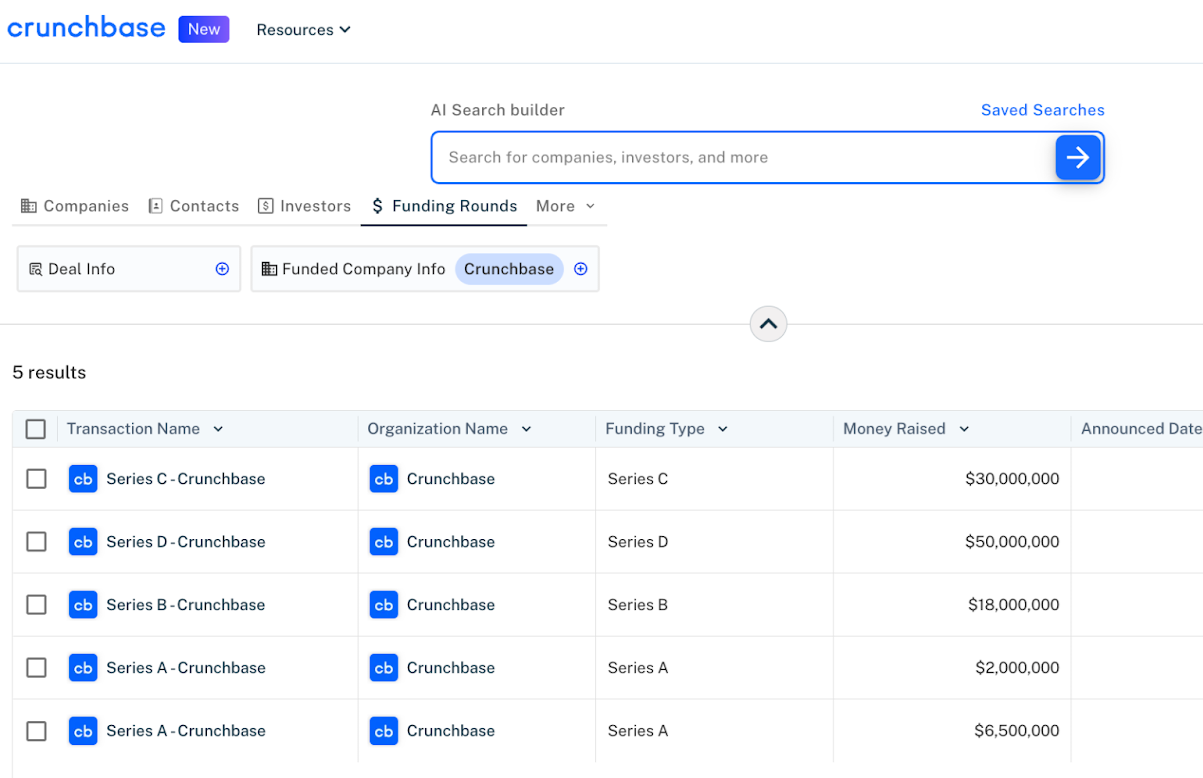Viewport: 1203px width, 778px height.
Task: Open the Deal Info filter box
Action: point(129,269)
